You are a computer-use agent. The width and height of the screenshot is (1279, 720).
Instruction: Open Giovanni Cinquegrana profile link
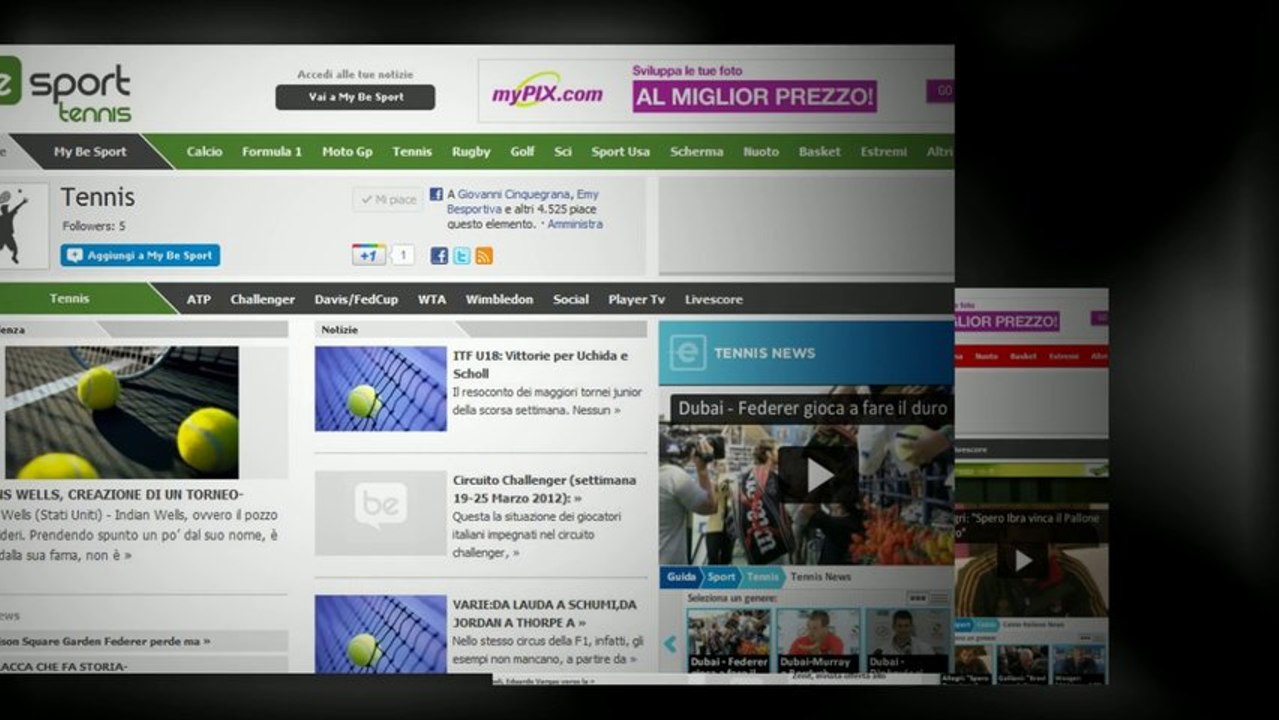point(514,194)
